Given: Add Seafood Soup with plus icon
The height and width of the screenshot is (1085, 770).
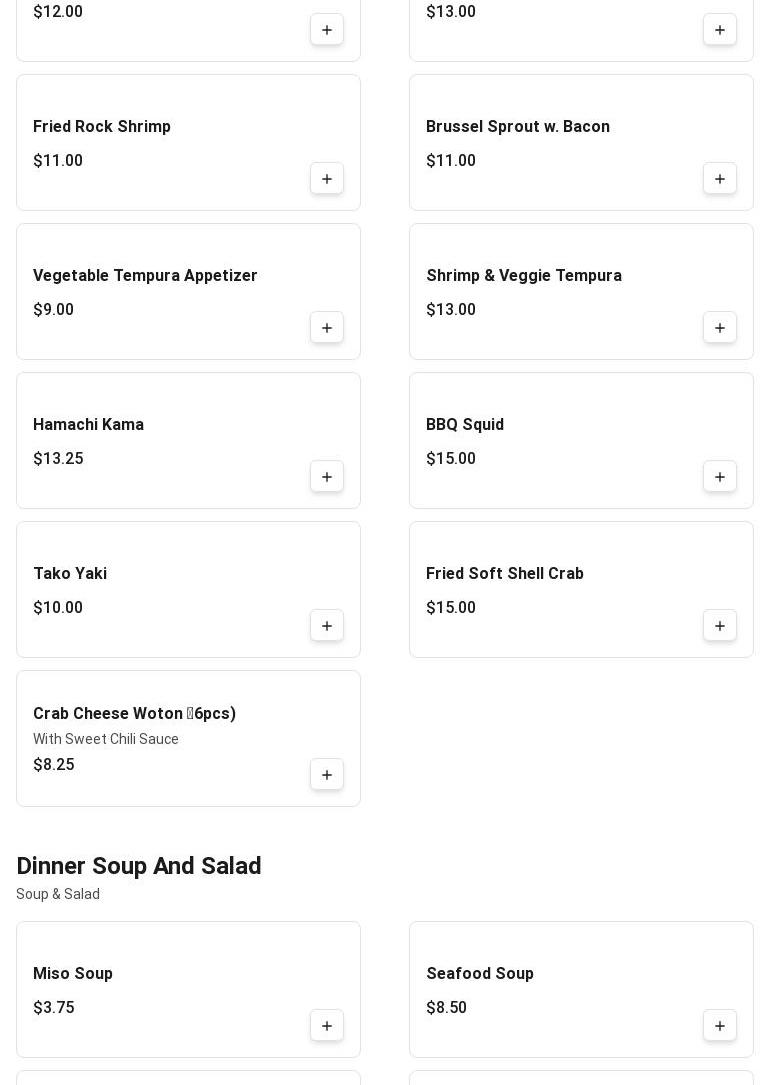Looking at the screenshot, I should coord(720,1026).
